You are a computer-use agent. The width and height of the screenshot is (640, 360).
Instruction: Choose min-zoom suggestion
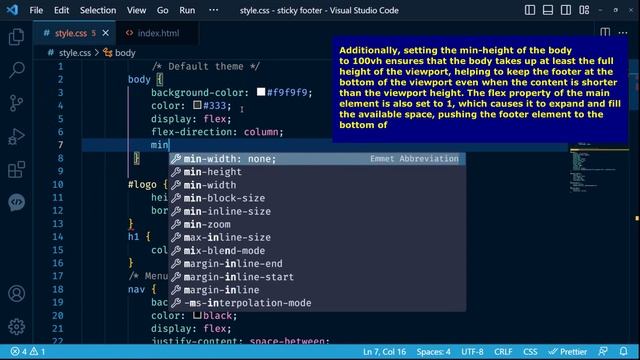click(317, 224)
